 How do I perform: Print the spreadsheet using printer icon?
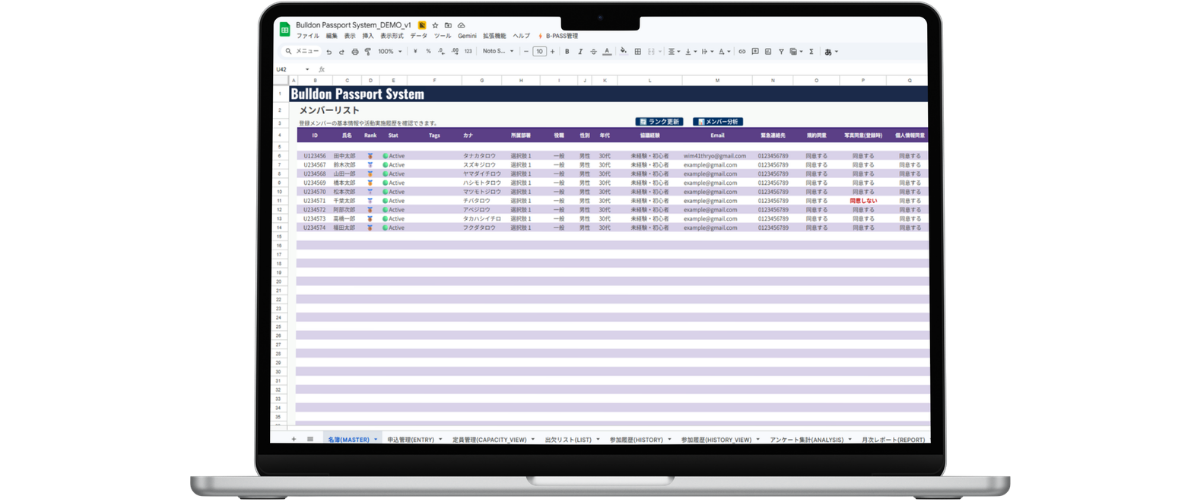pos(355,51)
